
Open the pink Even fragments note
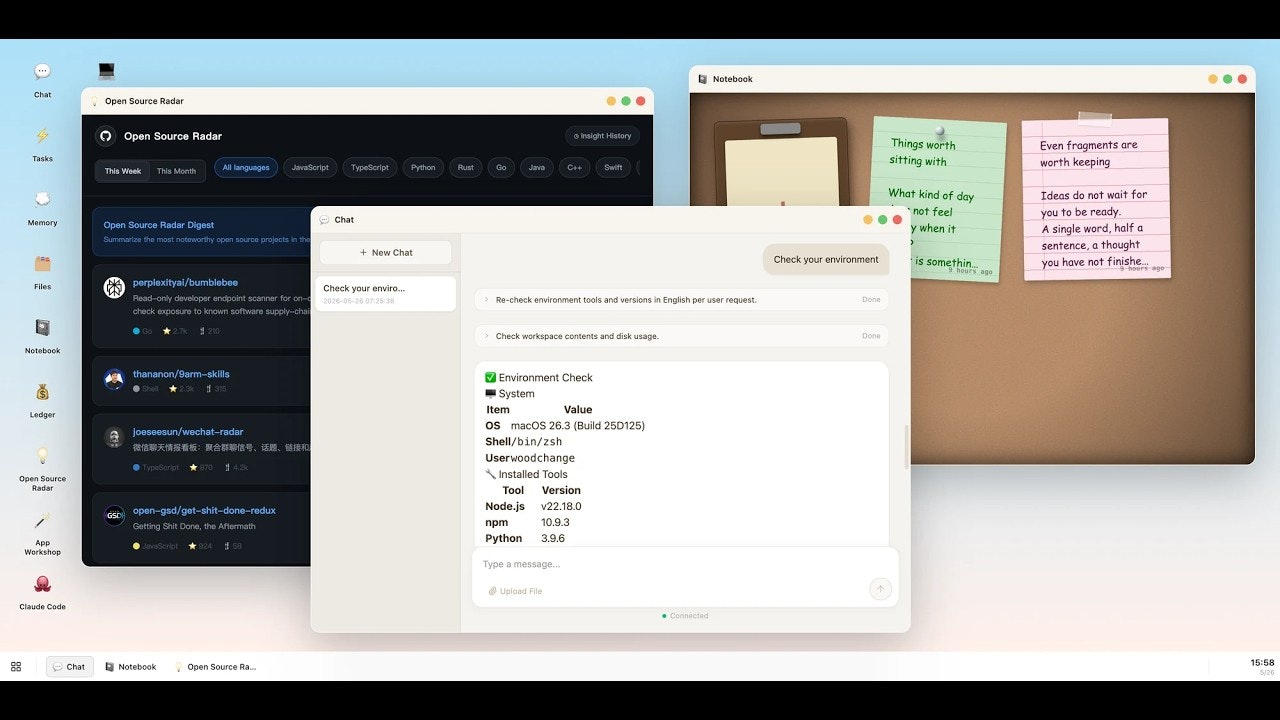point(1096,199)
